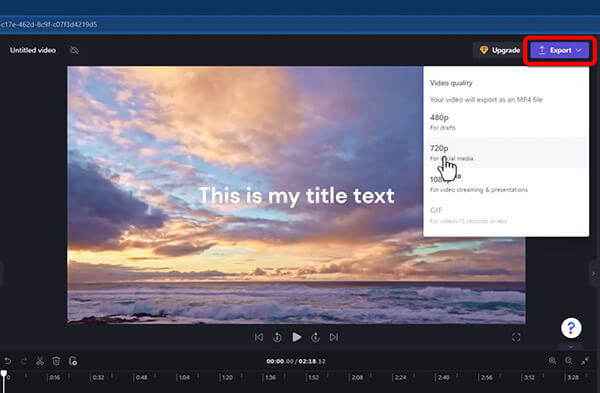This screenshot has height=393, width=600.
Task: Delete selected clip with trash icon
Action: (56, 361)
